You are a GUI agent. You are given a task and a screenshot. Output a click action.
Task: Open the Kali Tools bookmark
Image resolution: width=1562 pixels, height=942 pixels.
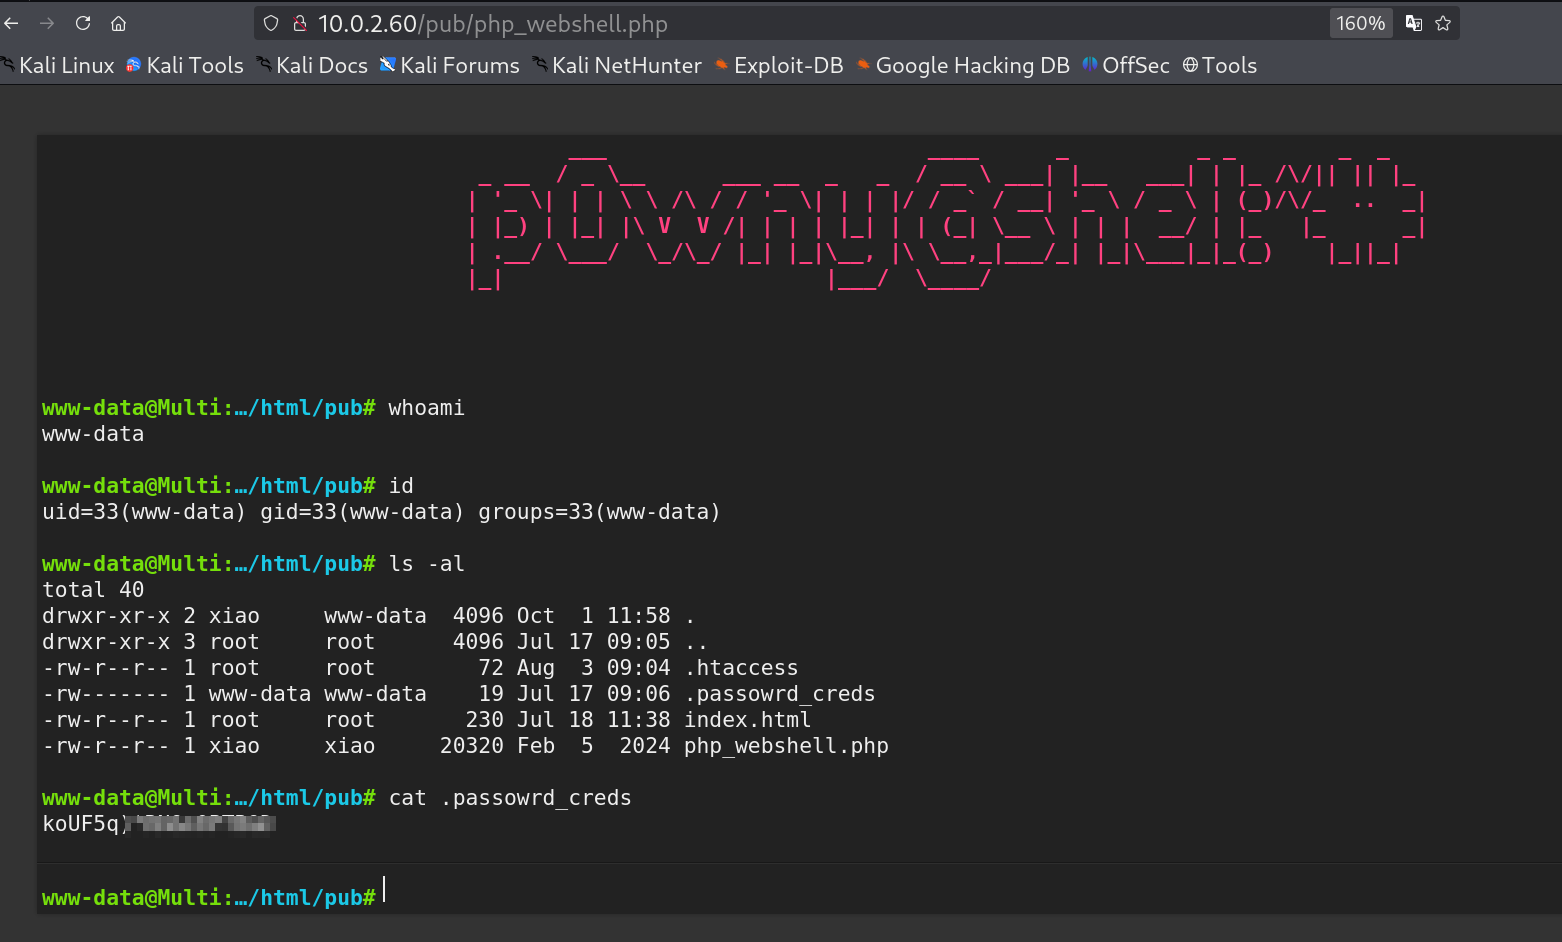(x=185, y=65)
